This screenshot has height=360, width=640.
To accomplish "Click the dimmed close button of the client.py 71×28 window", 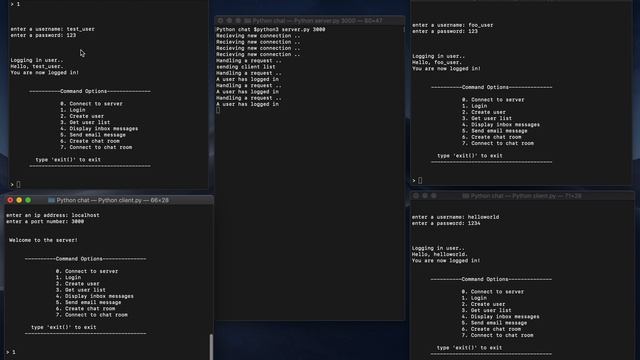I will (x=416, y=196).
